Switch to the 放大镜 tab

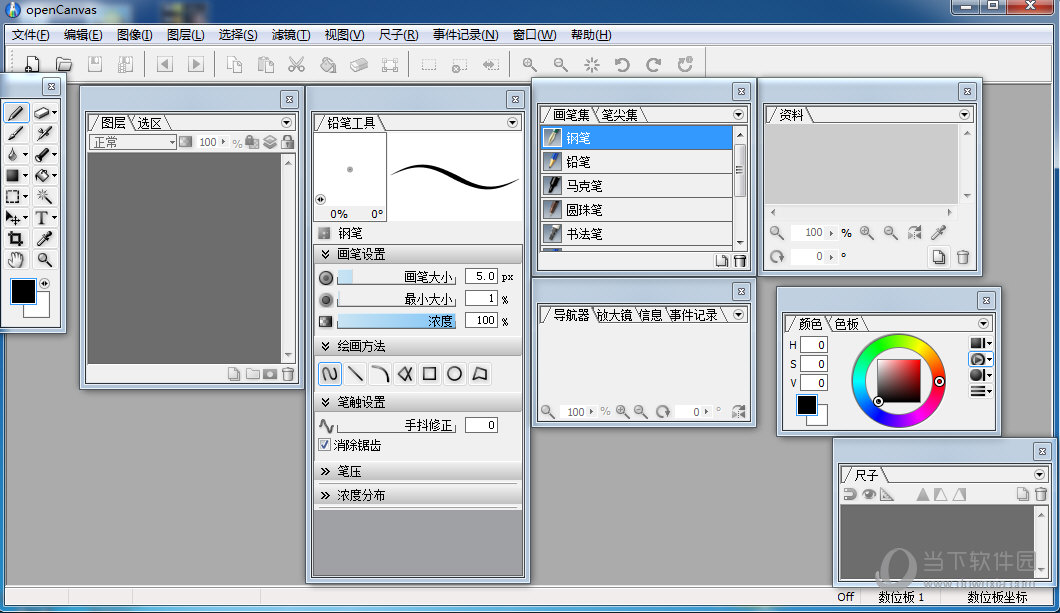[615, 315]
